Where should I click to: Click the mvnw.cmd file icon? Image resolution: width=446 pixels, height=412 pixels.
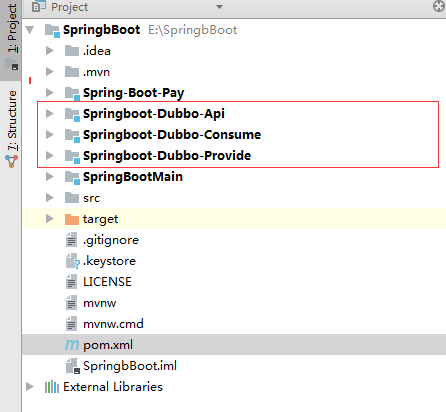click(71, 324)
